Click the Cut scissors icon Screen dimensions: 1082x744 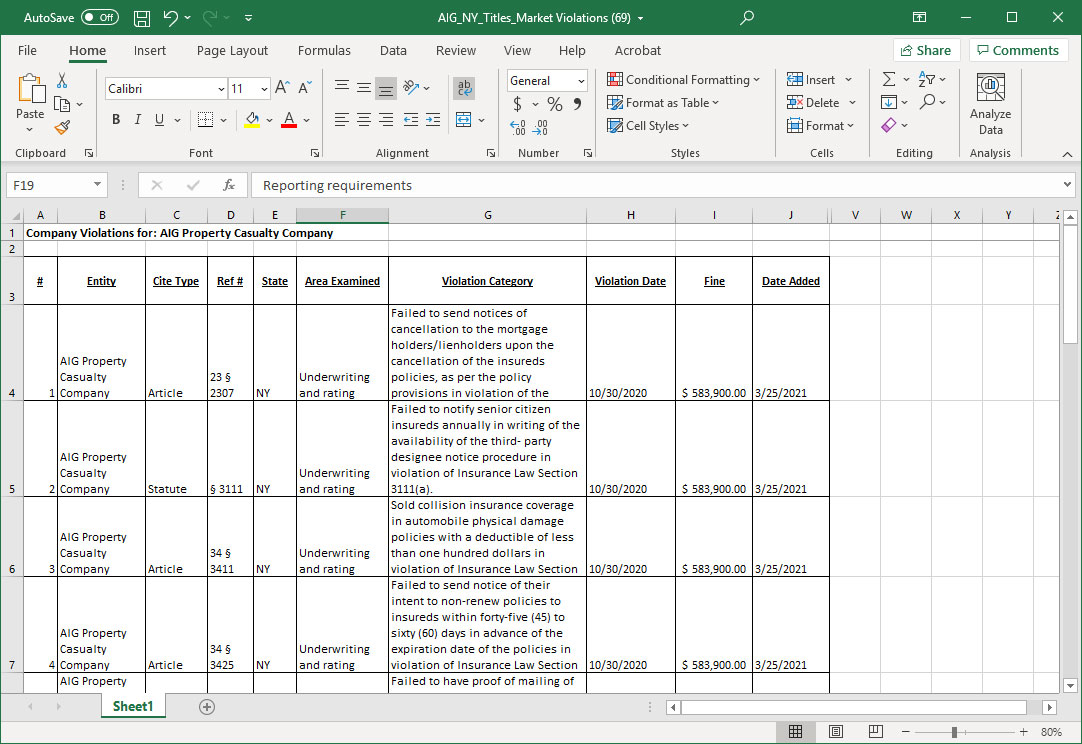(62, 81)
